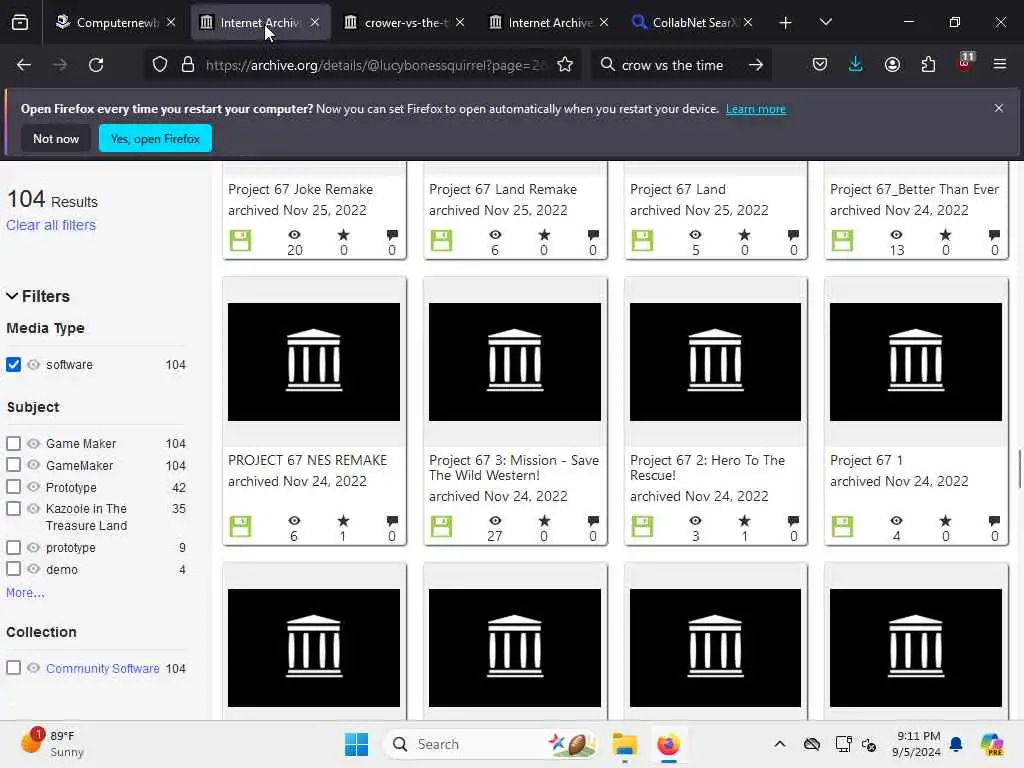Collapse the Filters section chevron
Screen dimensions: 1024x768
pyautogui.click(x=12, y=296)
